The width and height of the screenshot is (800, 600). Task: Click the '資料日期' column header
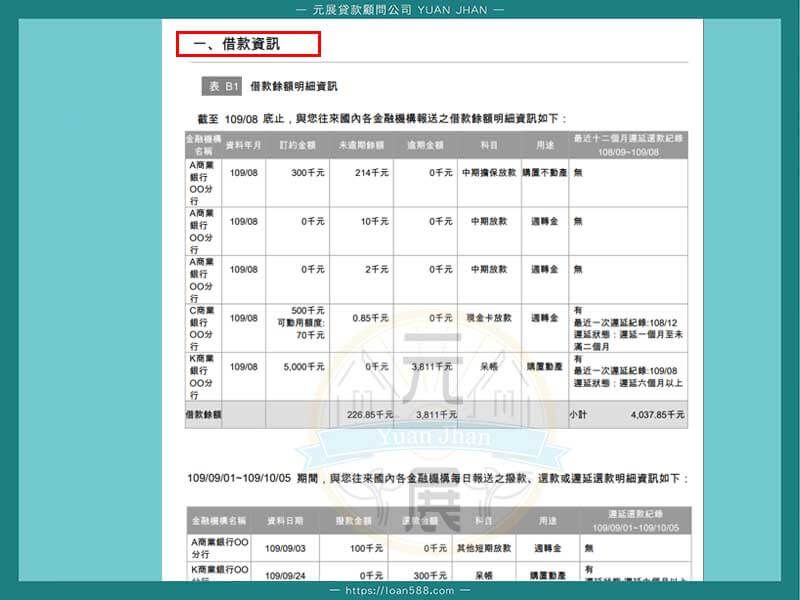[x=285, y=521]
